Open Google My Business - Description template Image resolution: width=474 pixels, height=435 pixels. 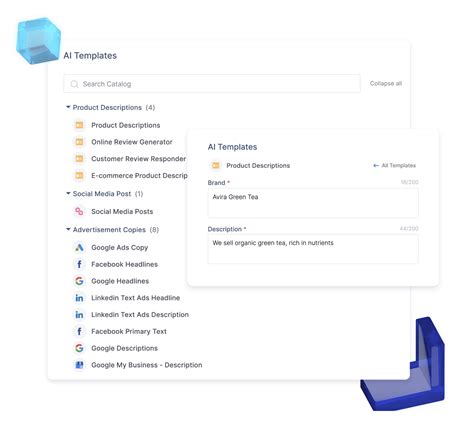pyautogui.click(x=147, y=365)
